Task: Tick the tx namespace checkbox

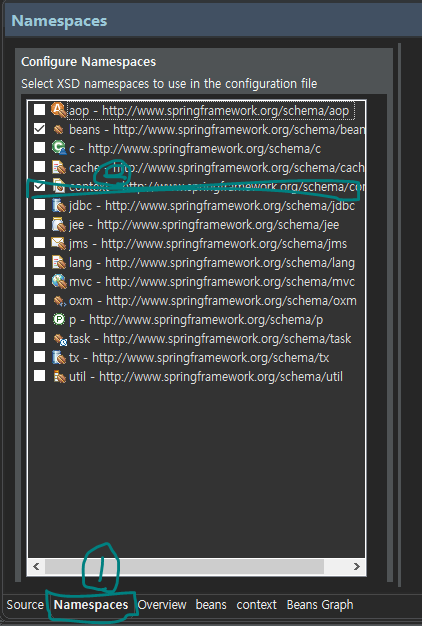Action: point(39,357)
